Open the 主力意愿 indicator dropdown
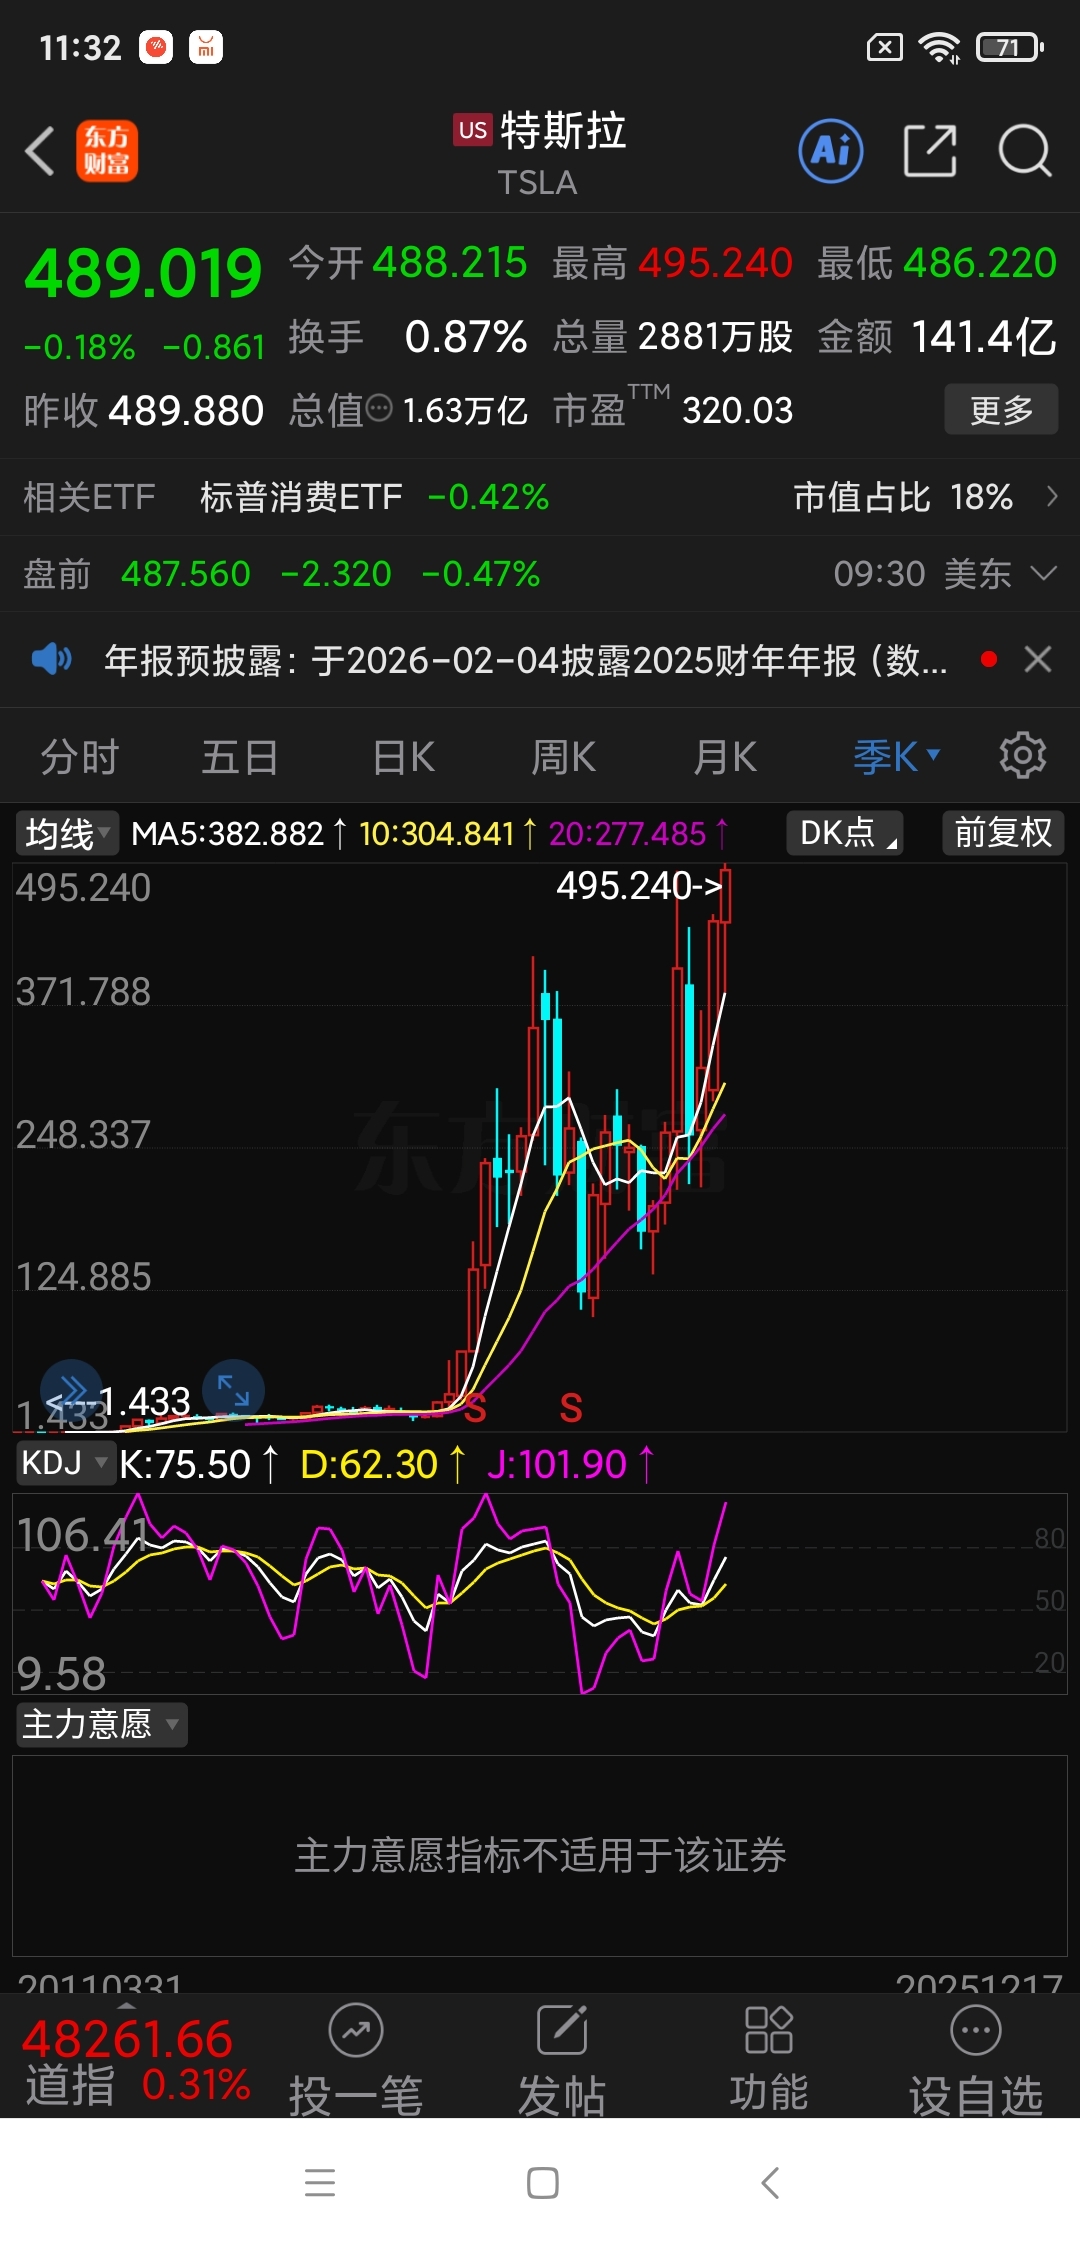This screenshot has width=1080, height=2248. pyautogui.click(x=101, y=1724)
